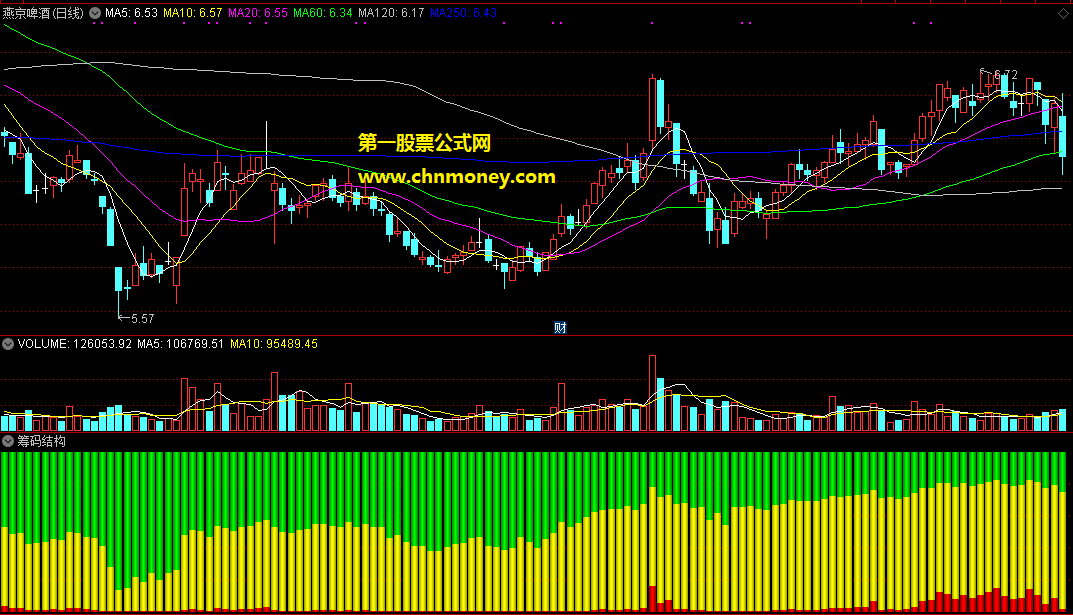
Task: Select the 燕京啤酒(日线) stock title
Action: [43, 13]
